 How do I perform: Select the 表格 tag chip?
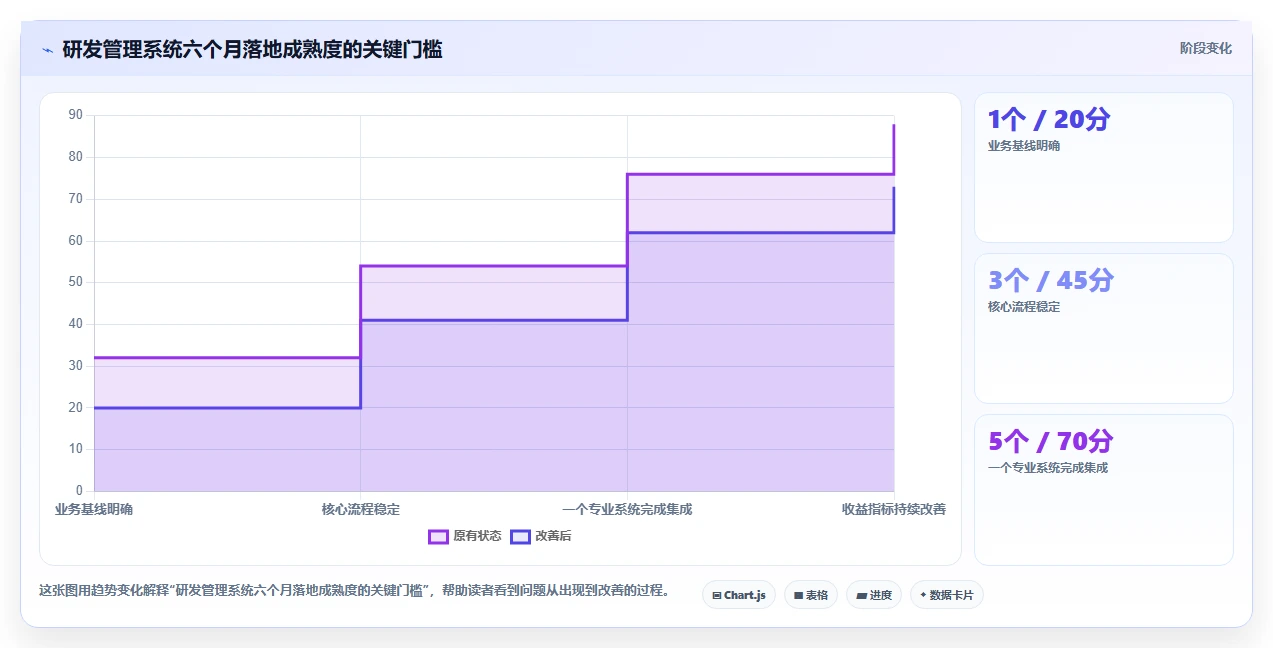(810, 595)
